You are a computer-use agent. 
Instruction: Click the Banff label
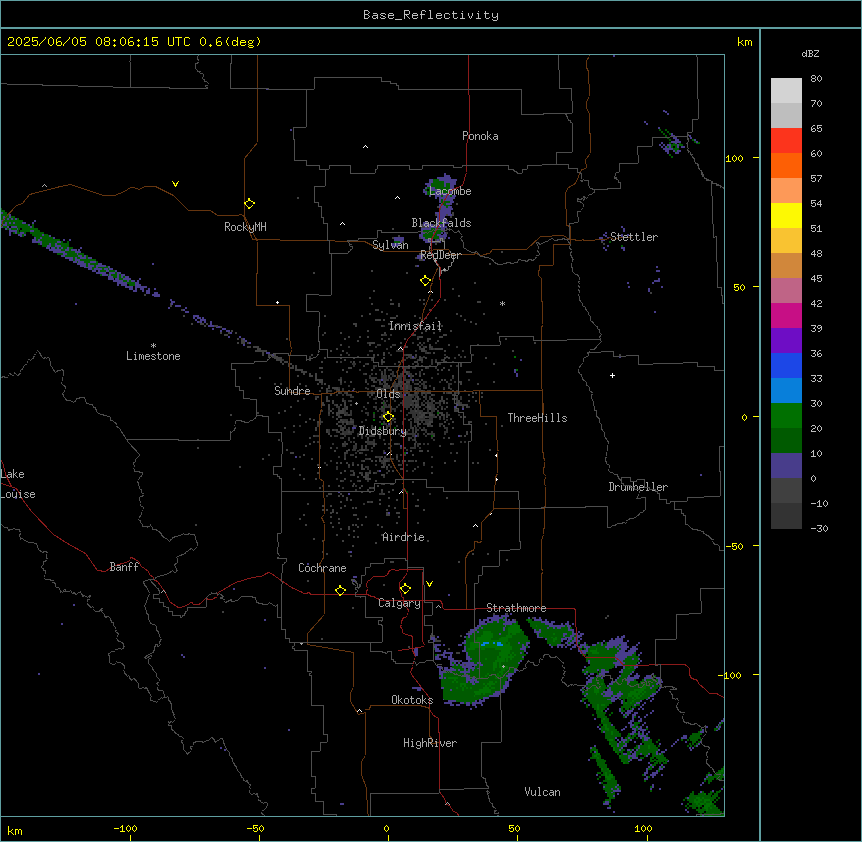coord(124,567)
